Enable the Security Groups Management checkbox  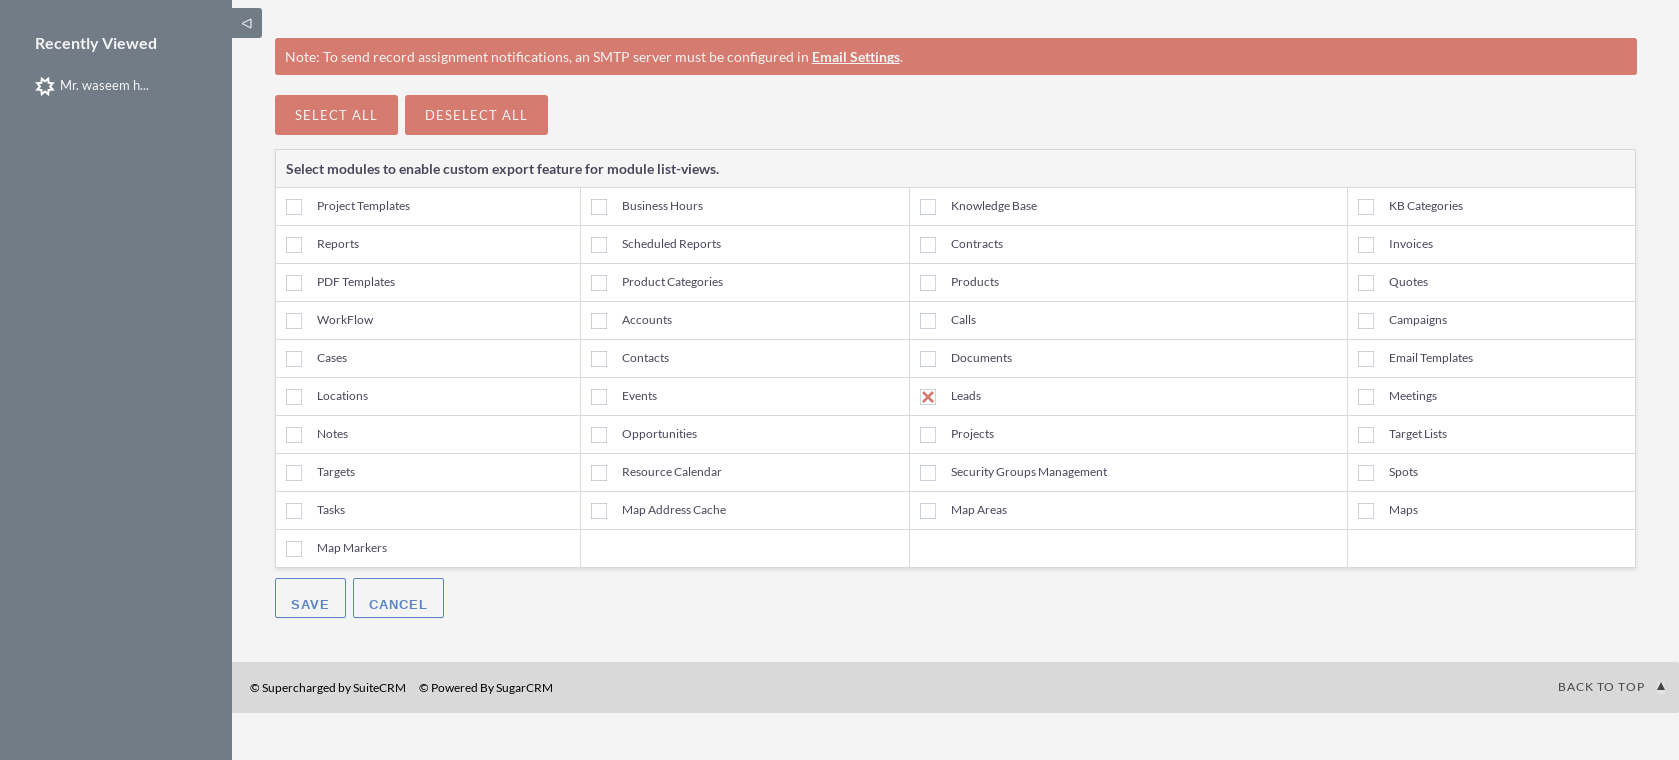pyautogui.click(x=928, y=473)
